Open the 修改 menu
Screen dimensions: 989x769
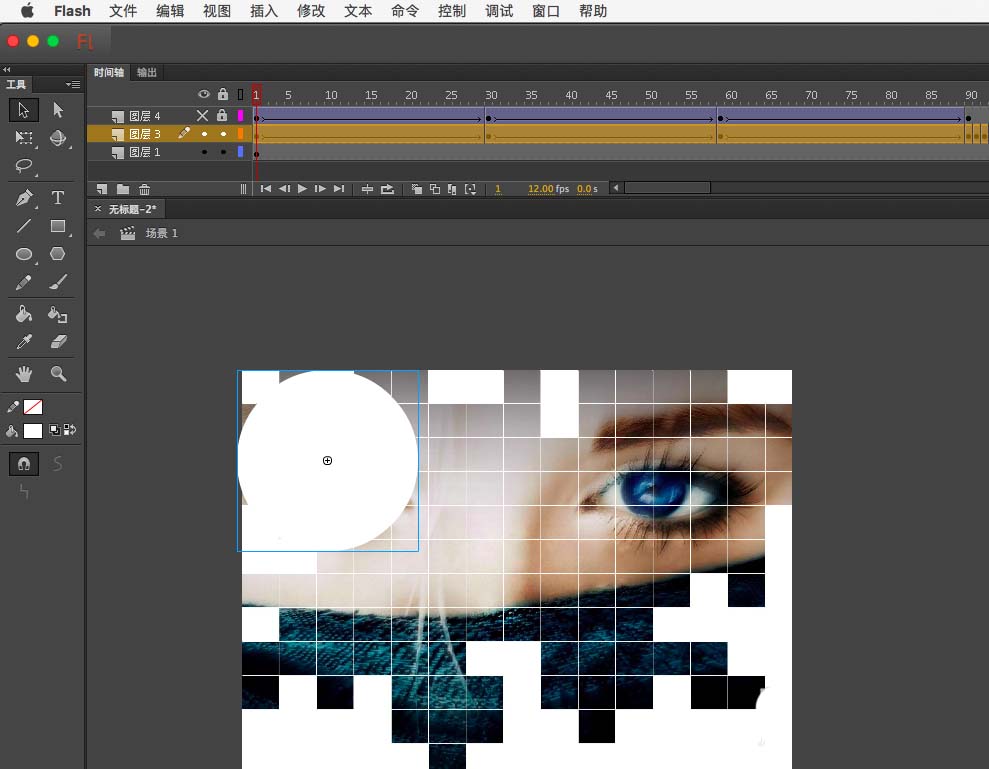coord(311,11)
